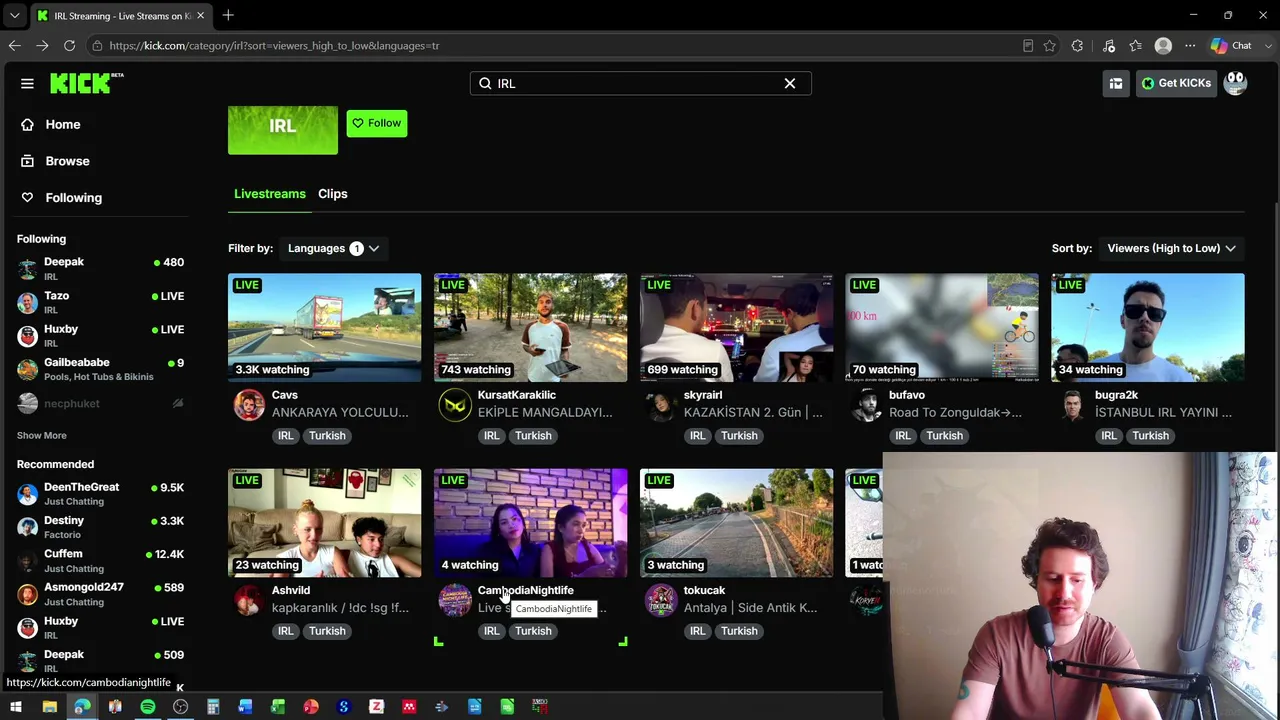The image size is (1280, 720).
Task: Select the Livestreams tab
Action: (x=270, y=194)
